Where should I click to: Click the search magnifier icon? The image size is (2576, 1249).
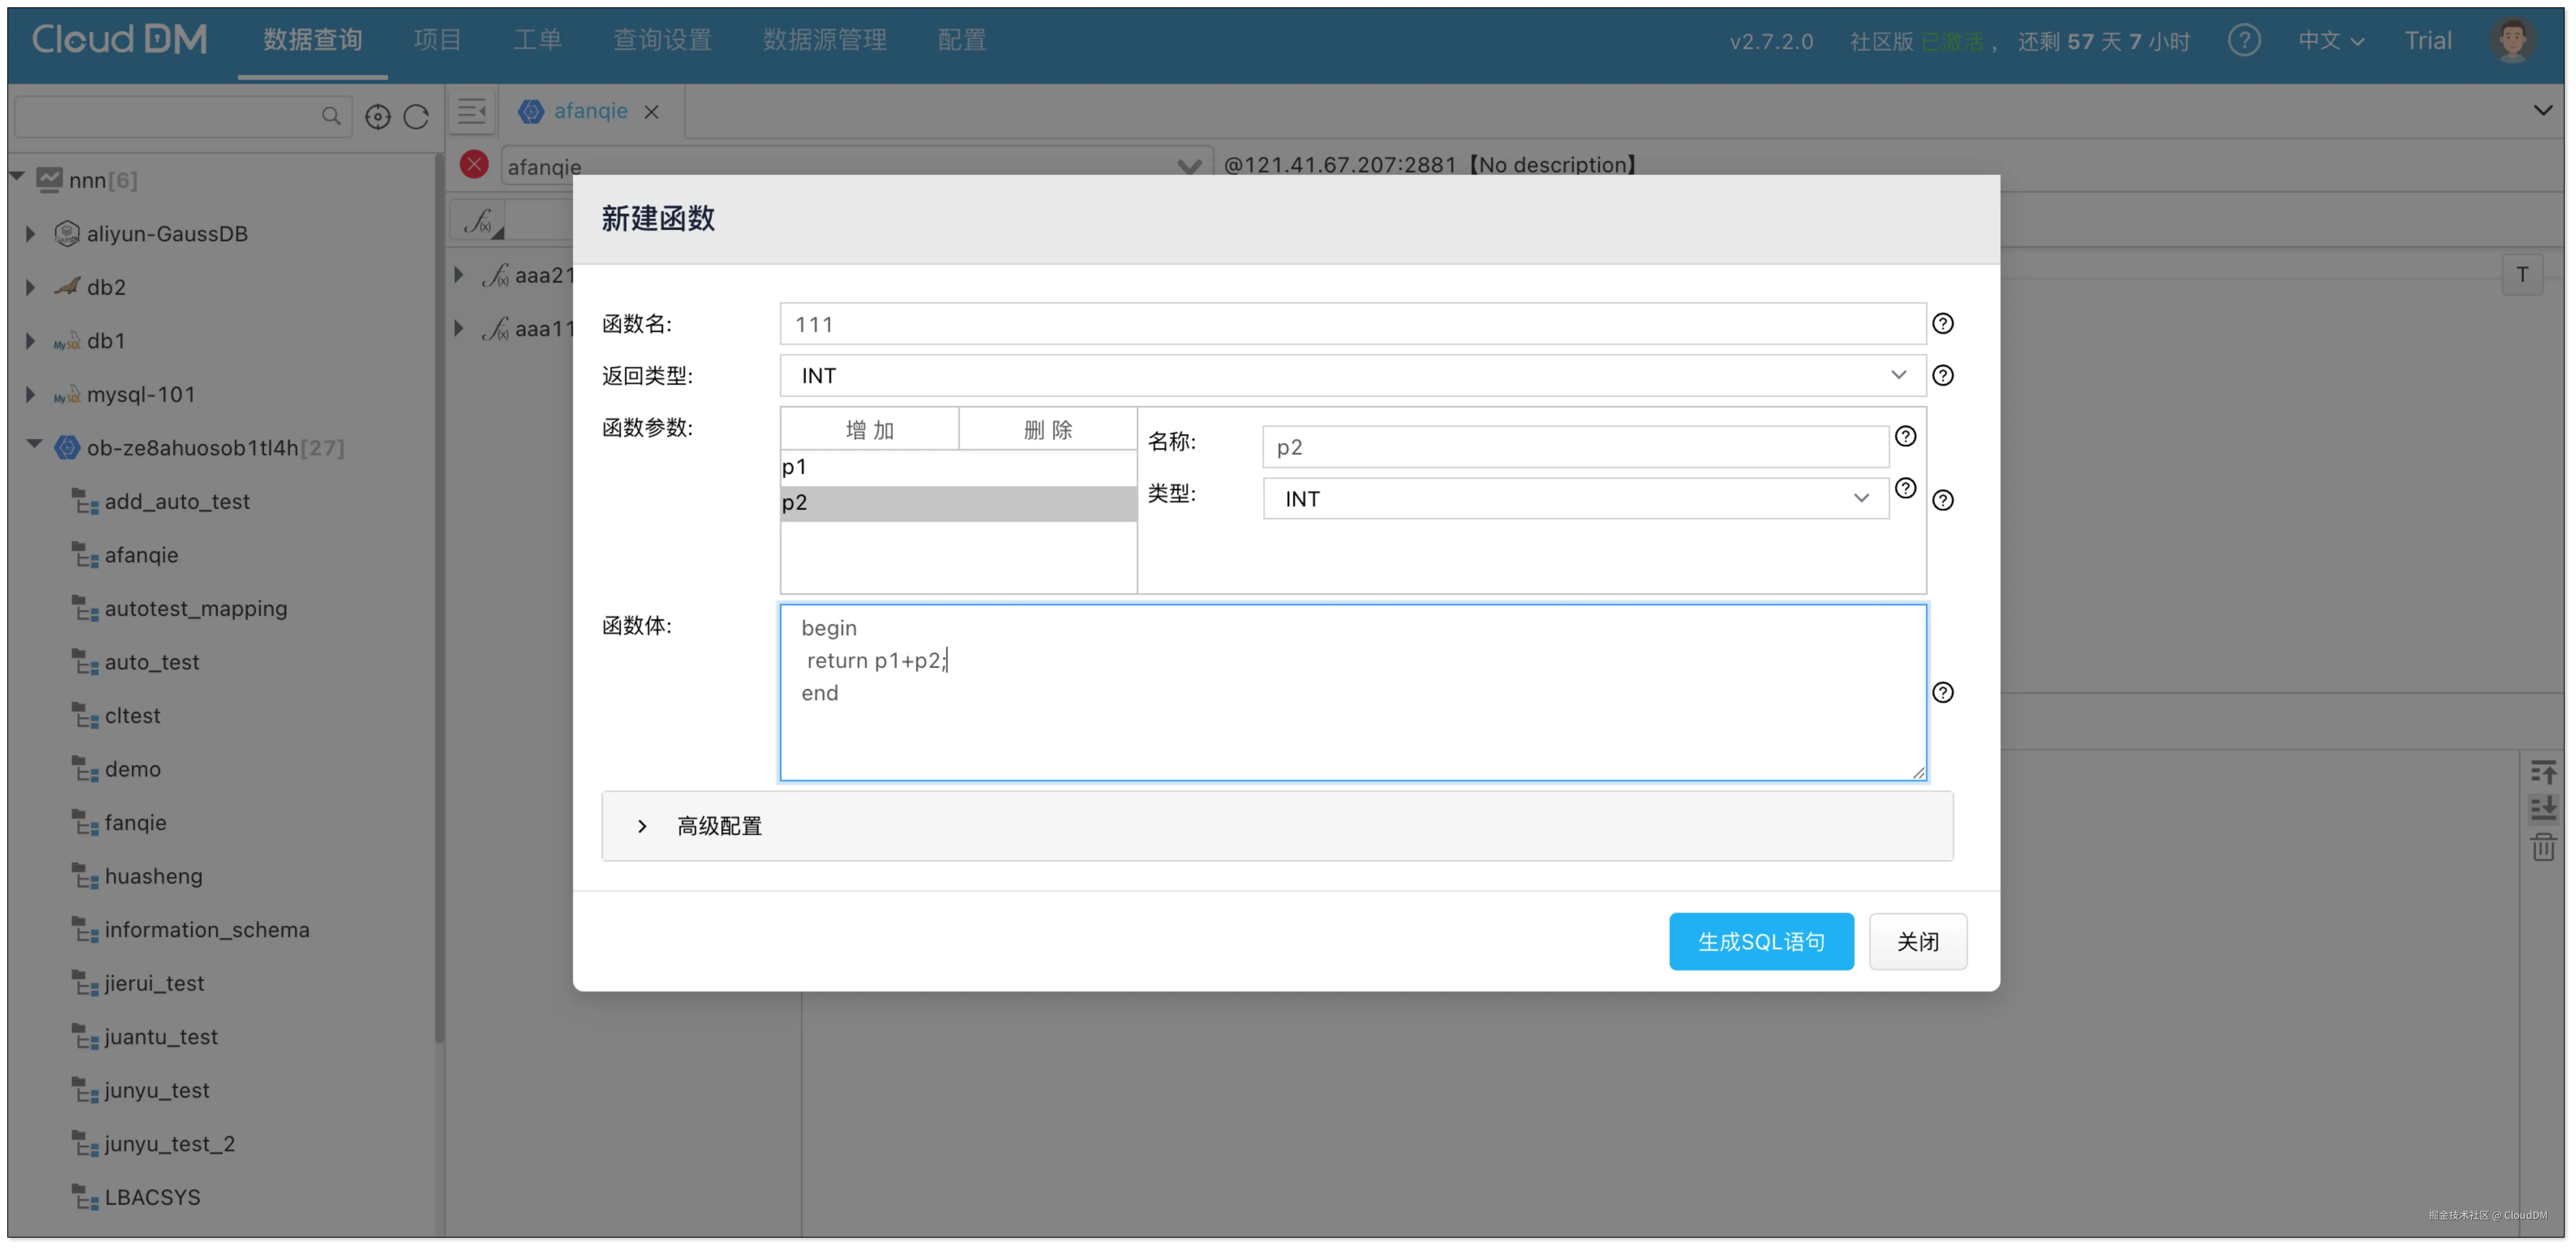[331, 116]
